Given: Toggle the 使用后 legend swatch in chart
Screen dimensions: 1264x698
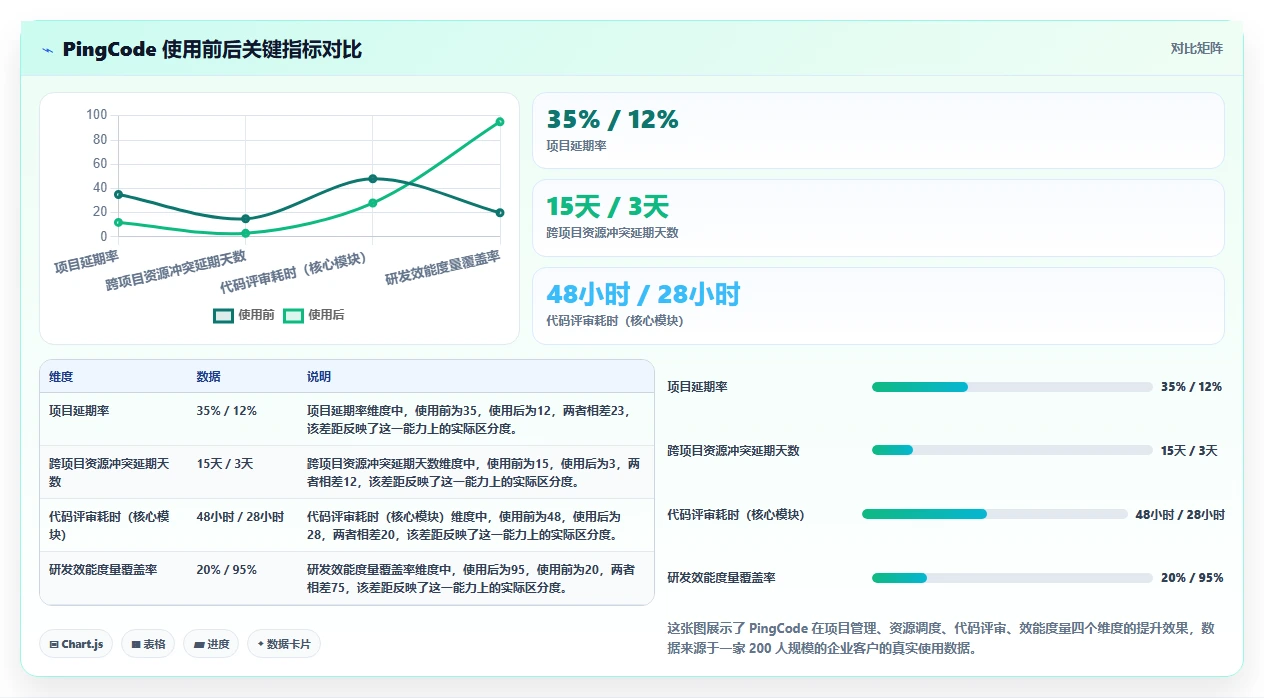Looking at the screenshot, I should click(293, 315).
